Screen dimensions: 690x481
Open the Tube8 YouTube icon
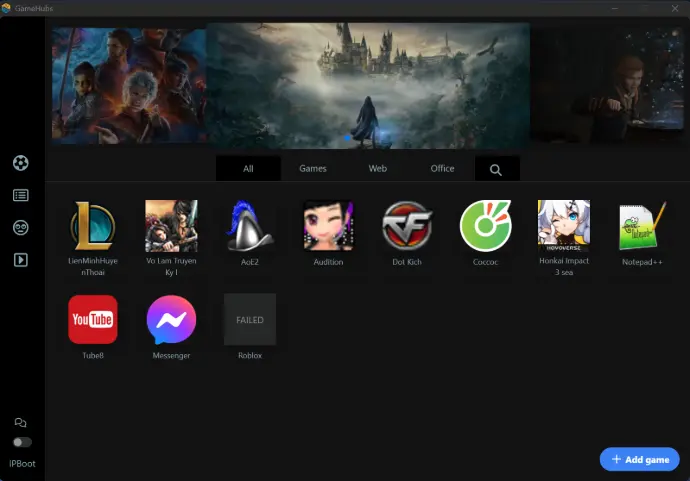93,319
